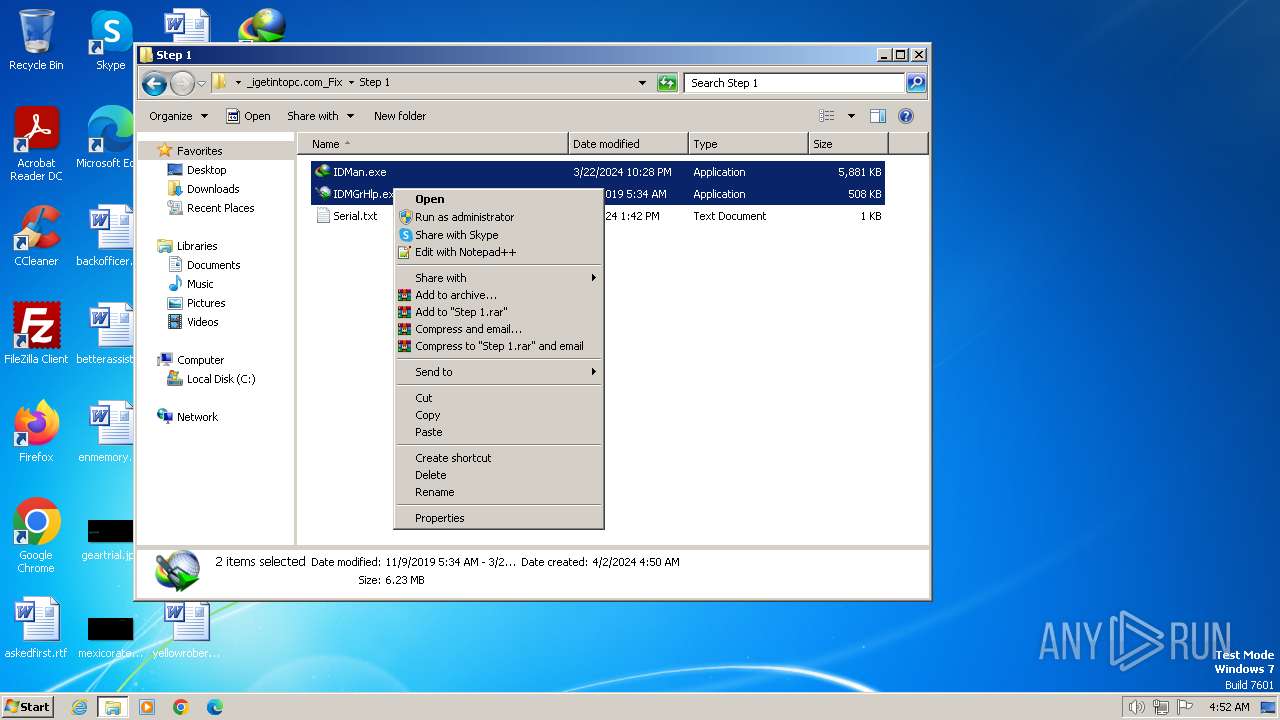
Task: Click Edge icon in taskbar
Action: 215,707
